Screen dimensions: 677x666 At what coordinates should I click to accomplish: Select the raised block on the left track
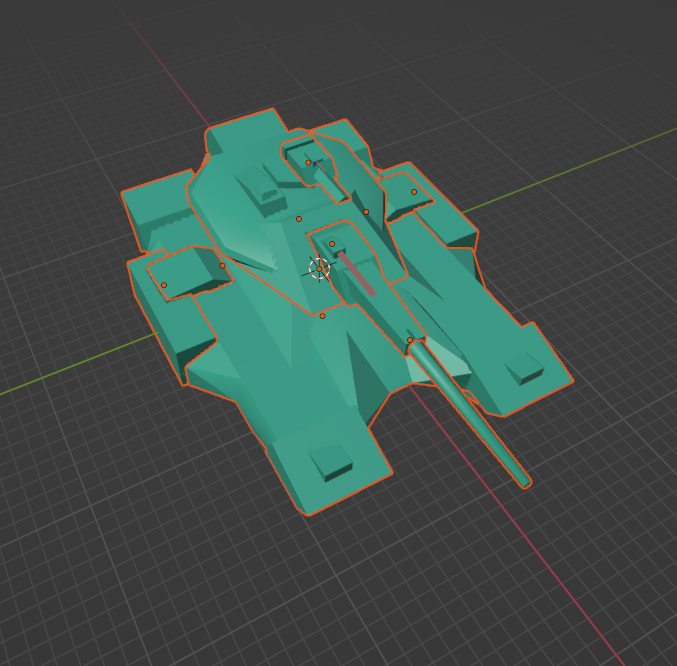pyautogui.click(x=190, y=273)
